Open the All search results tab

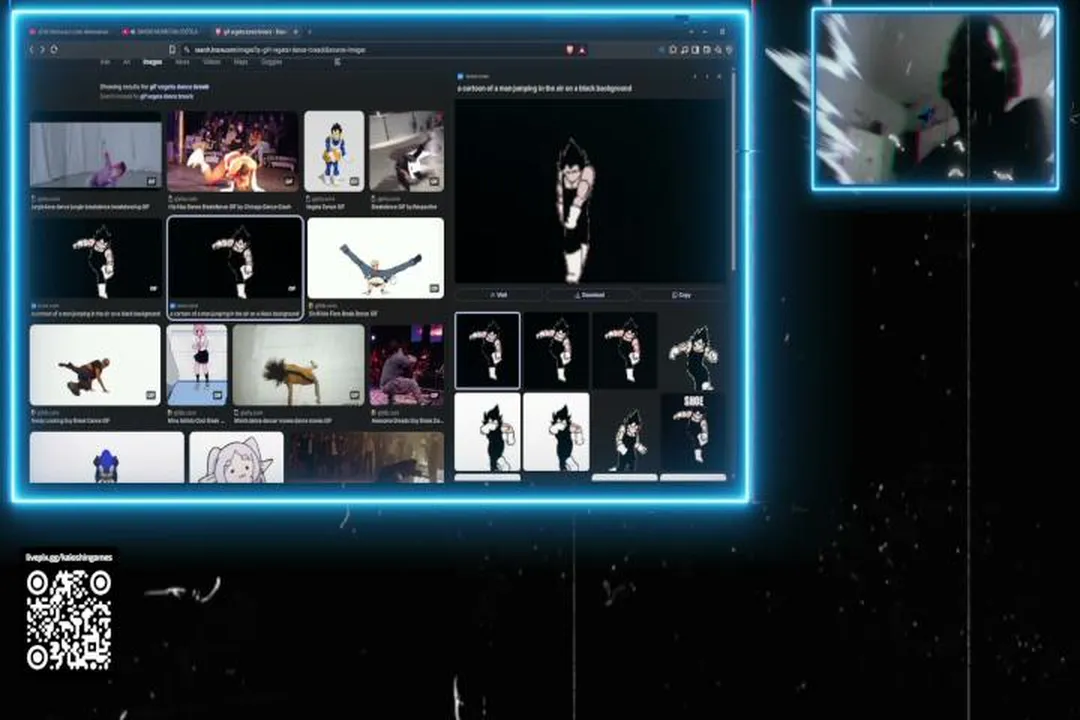pyautogui.click(x=126, y=62)
